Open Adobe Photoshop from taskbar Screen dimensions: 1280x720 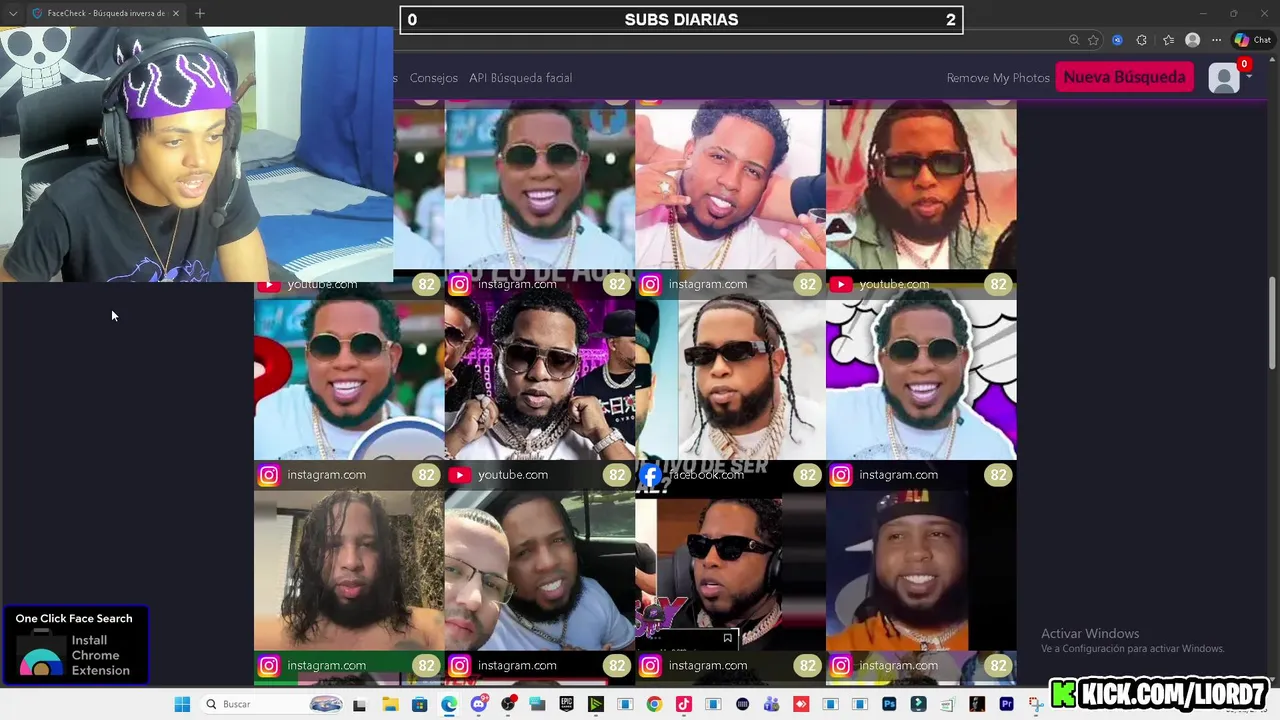[x=889, y=704]
